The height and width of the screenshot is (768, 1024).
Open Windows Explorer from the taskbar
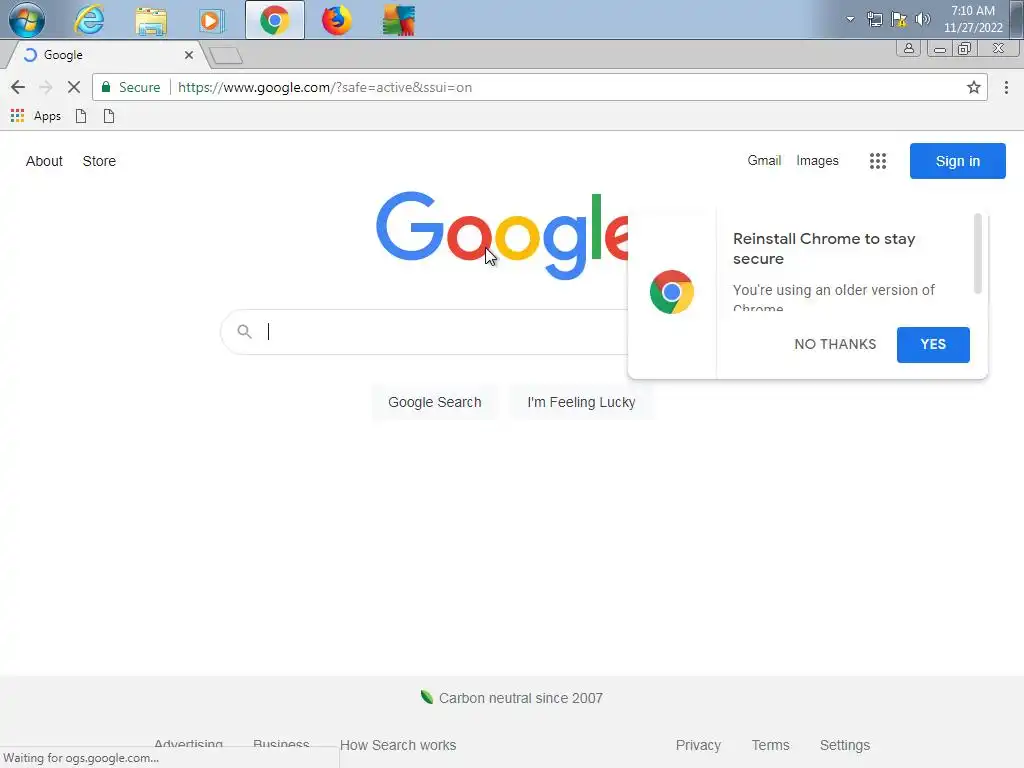coord(151,20)
